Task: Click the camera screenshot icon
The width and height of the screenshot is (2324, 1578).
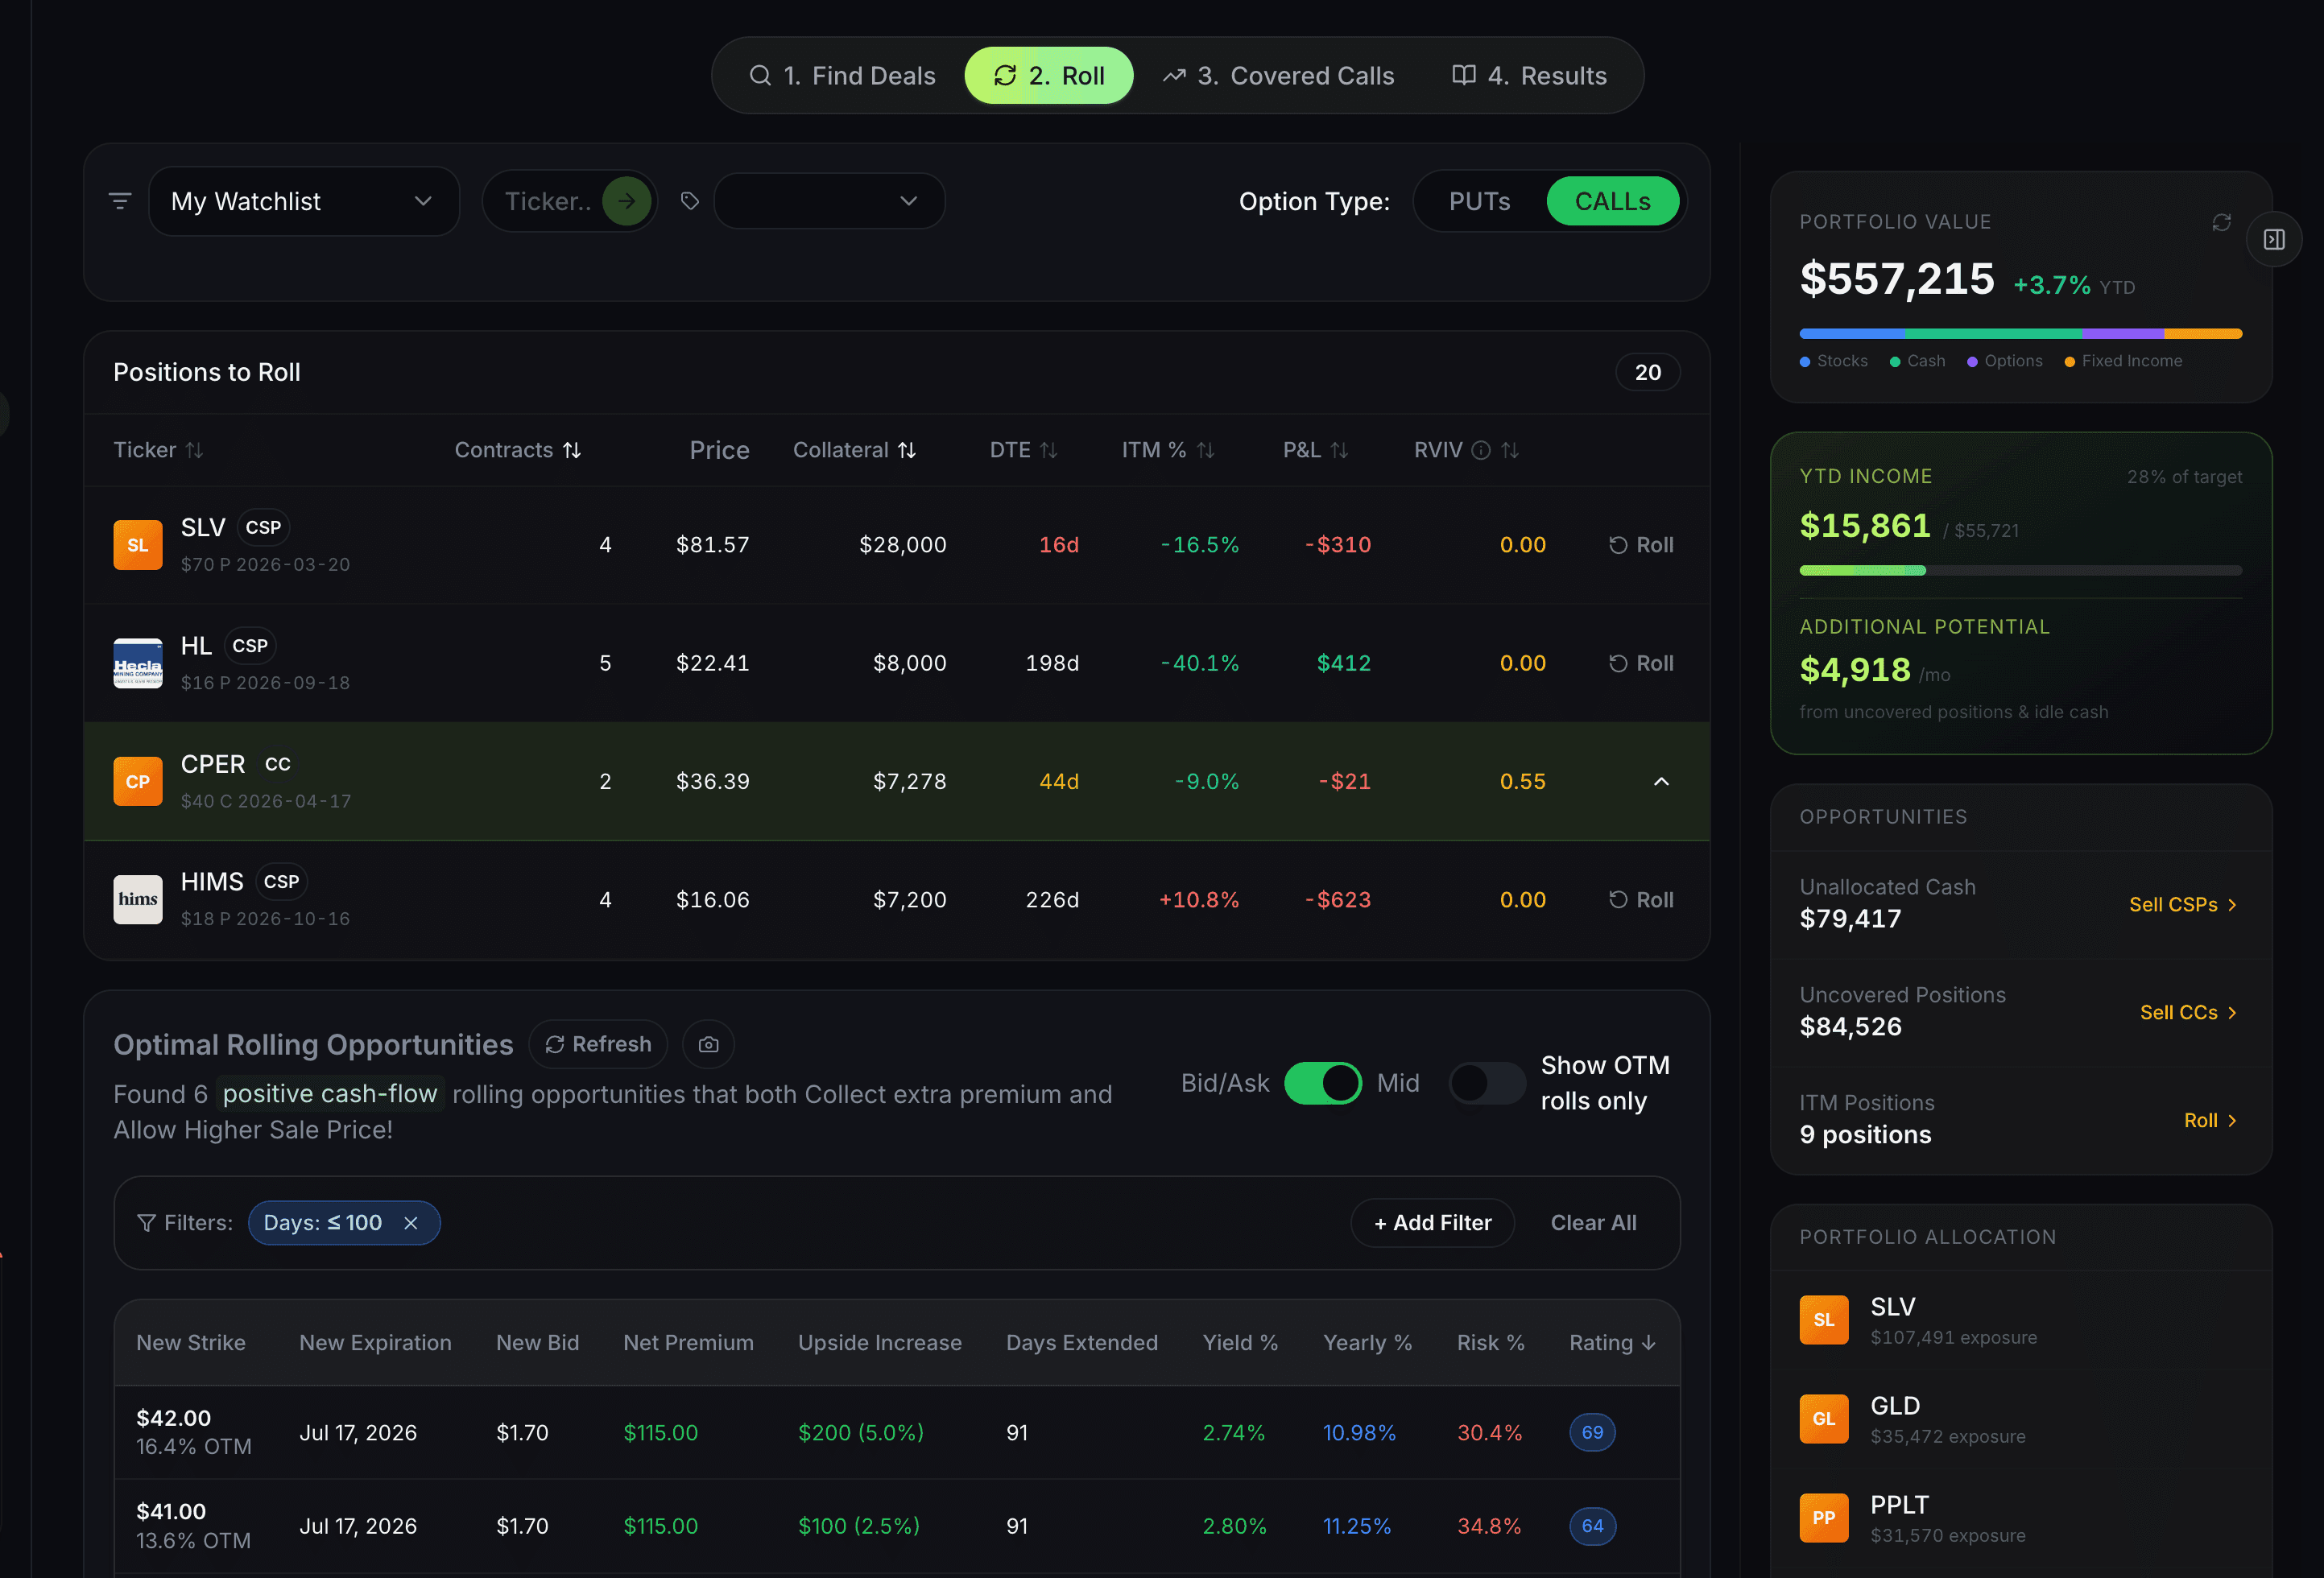Action: tap(708, 1044)
